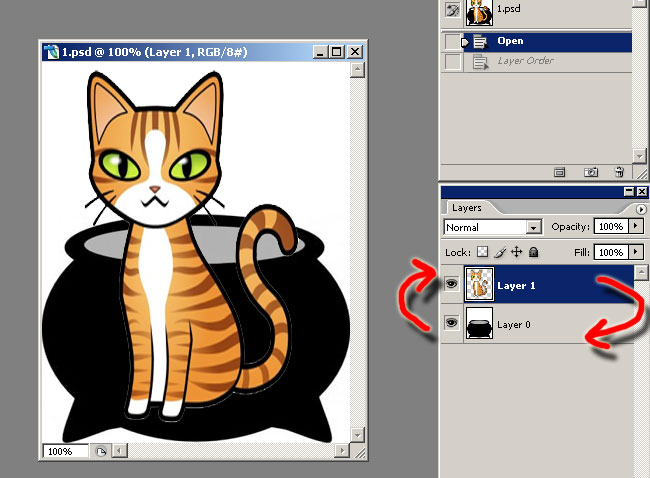
Task: Click the status bar preview icon beside zoom
Action: (x=100, y=451)
